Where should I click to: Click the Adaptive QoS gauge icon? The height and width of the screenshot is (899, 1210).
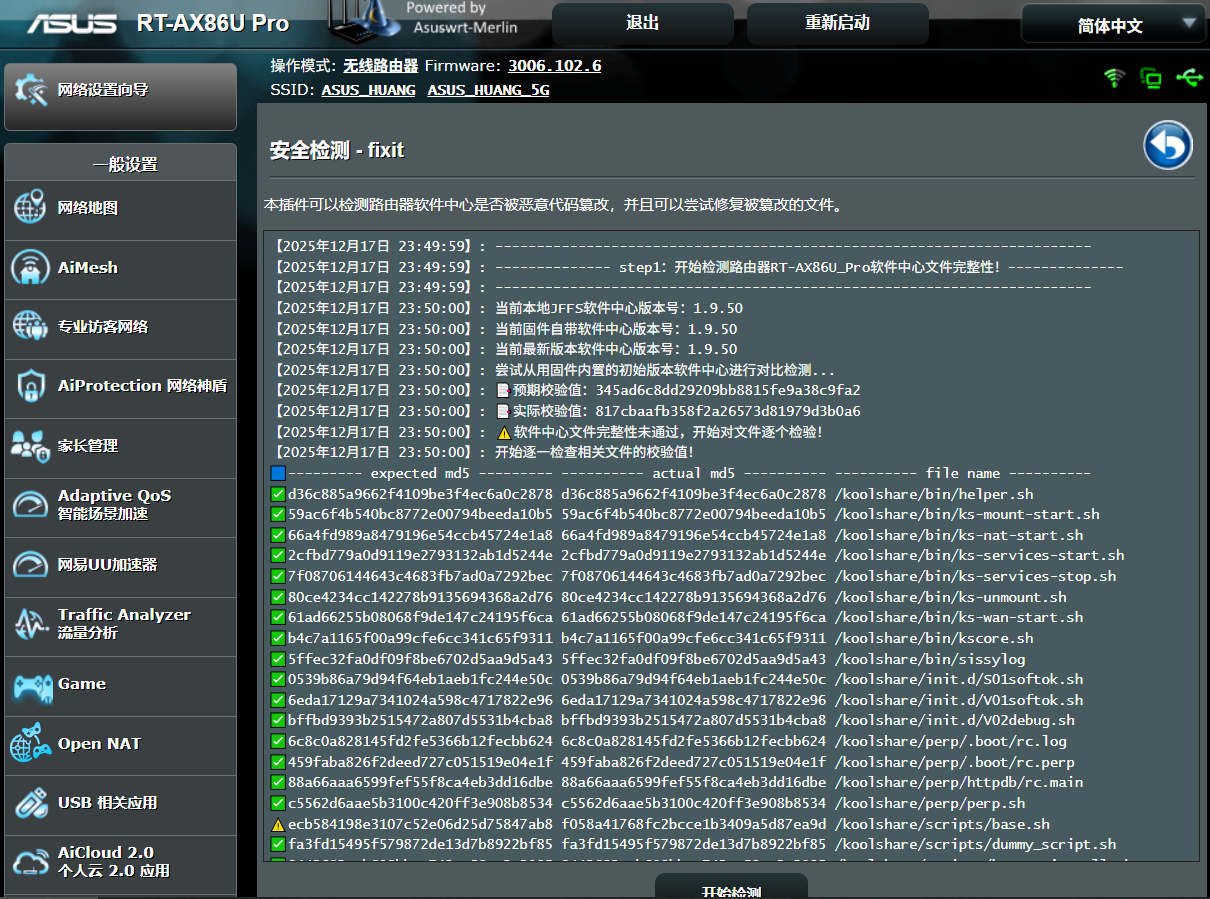pyautogui.click(x=31, y=505)
